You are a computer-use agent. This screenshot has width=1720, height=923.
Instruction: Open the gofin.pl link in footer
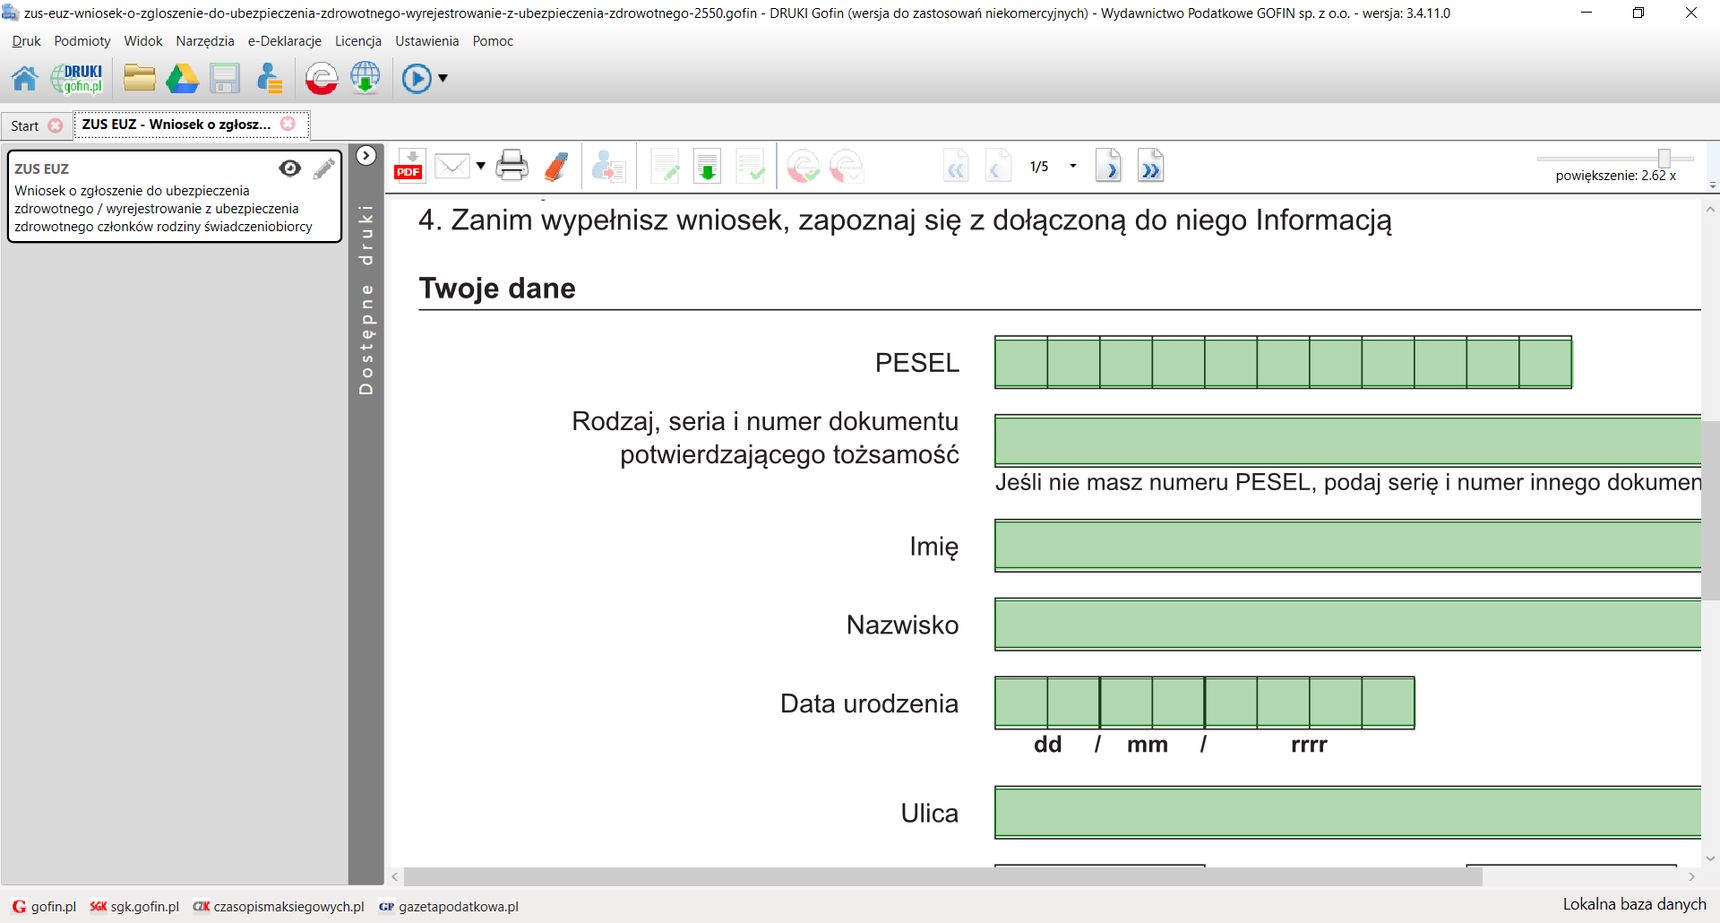(x=44, y=907)
